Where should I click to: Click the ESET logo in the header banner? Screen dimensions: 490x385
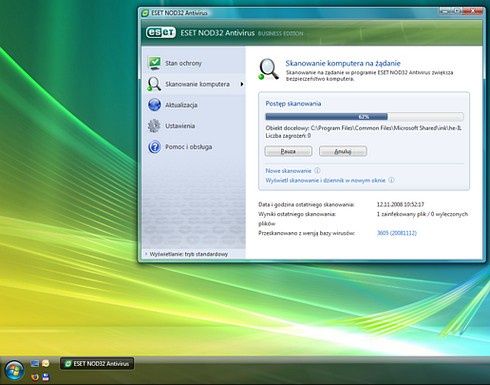[x=161, y=33]
